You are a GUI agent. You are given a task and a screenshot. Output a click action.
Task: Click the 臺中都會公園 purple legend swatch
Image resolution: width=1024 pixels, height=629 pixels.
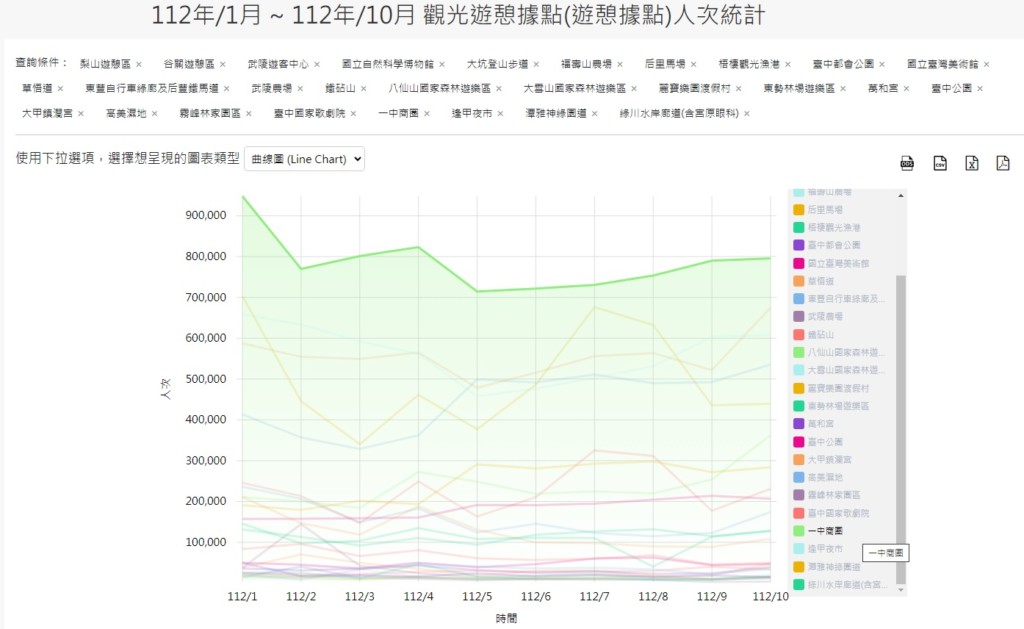coord(799,245)
